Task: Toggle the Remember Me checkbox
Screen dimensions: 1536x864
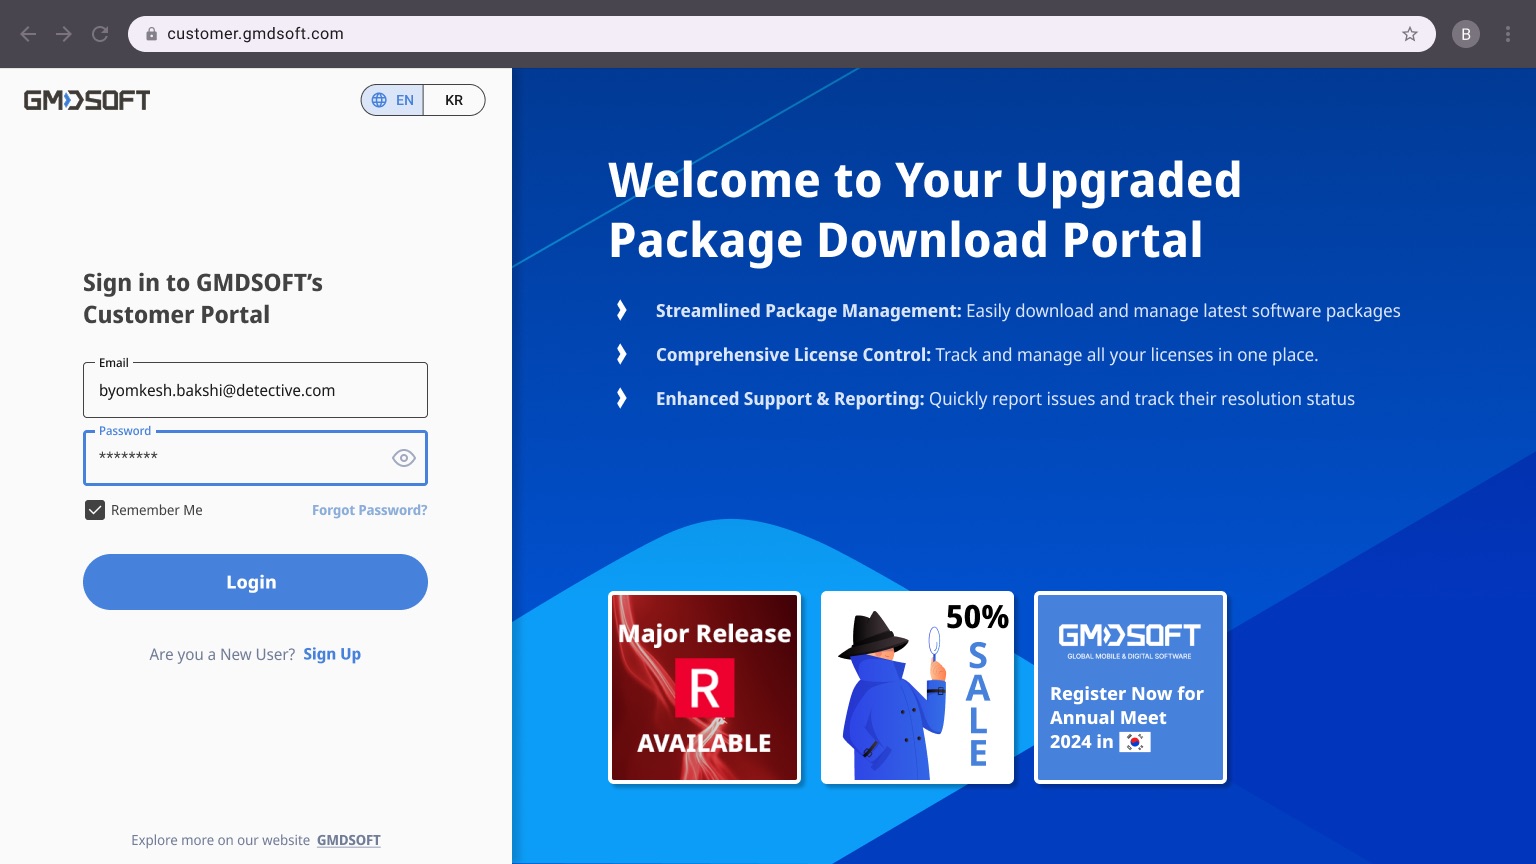Action: (95, 510)
